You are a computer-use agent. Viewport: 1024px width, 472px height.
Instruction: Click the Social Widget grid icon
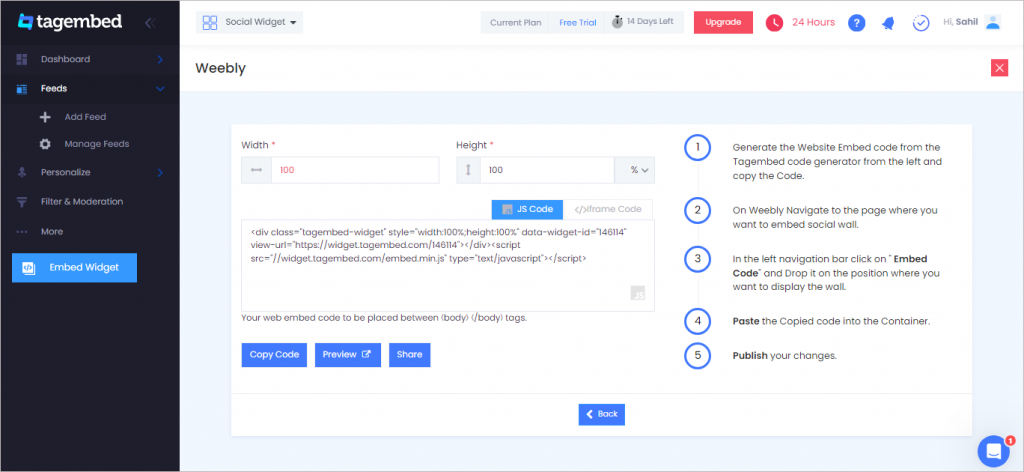pos(210,23)
